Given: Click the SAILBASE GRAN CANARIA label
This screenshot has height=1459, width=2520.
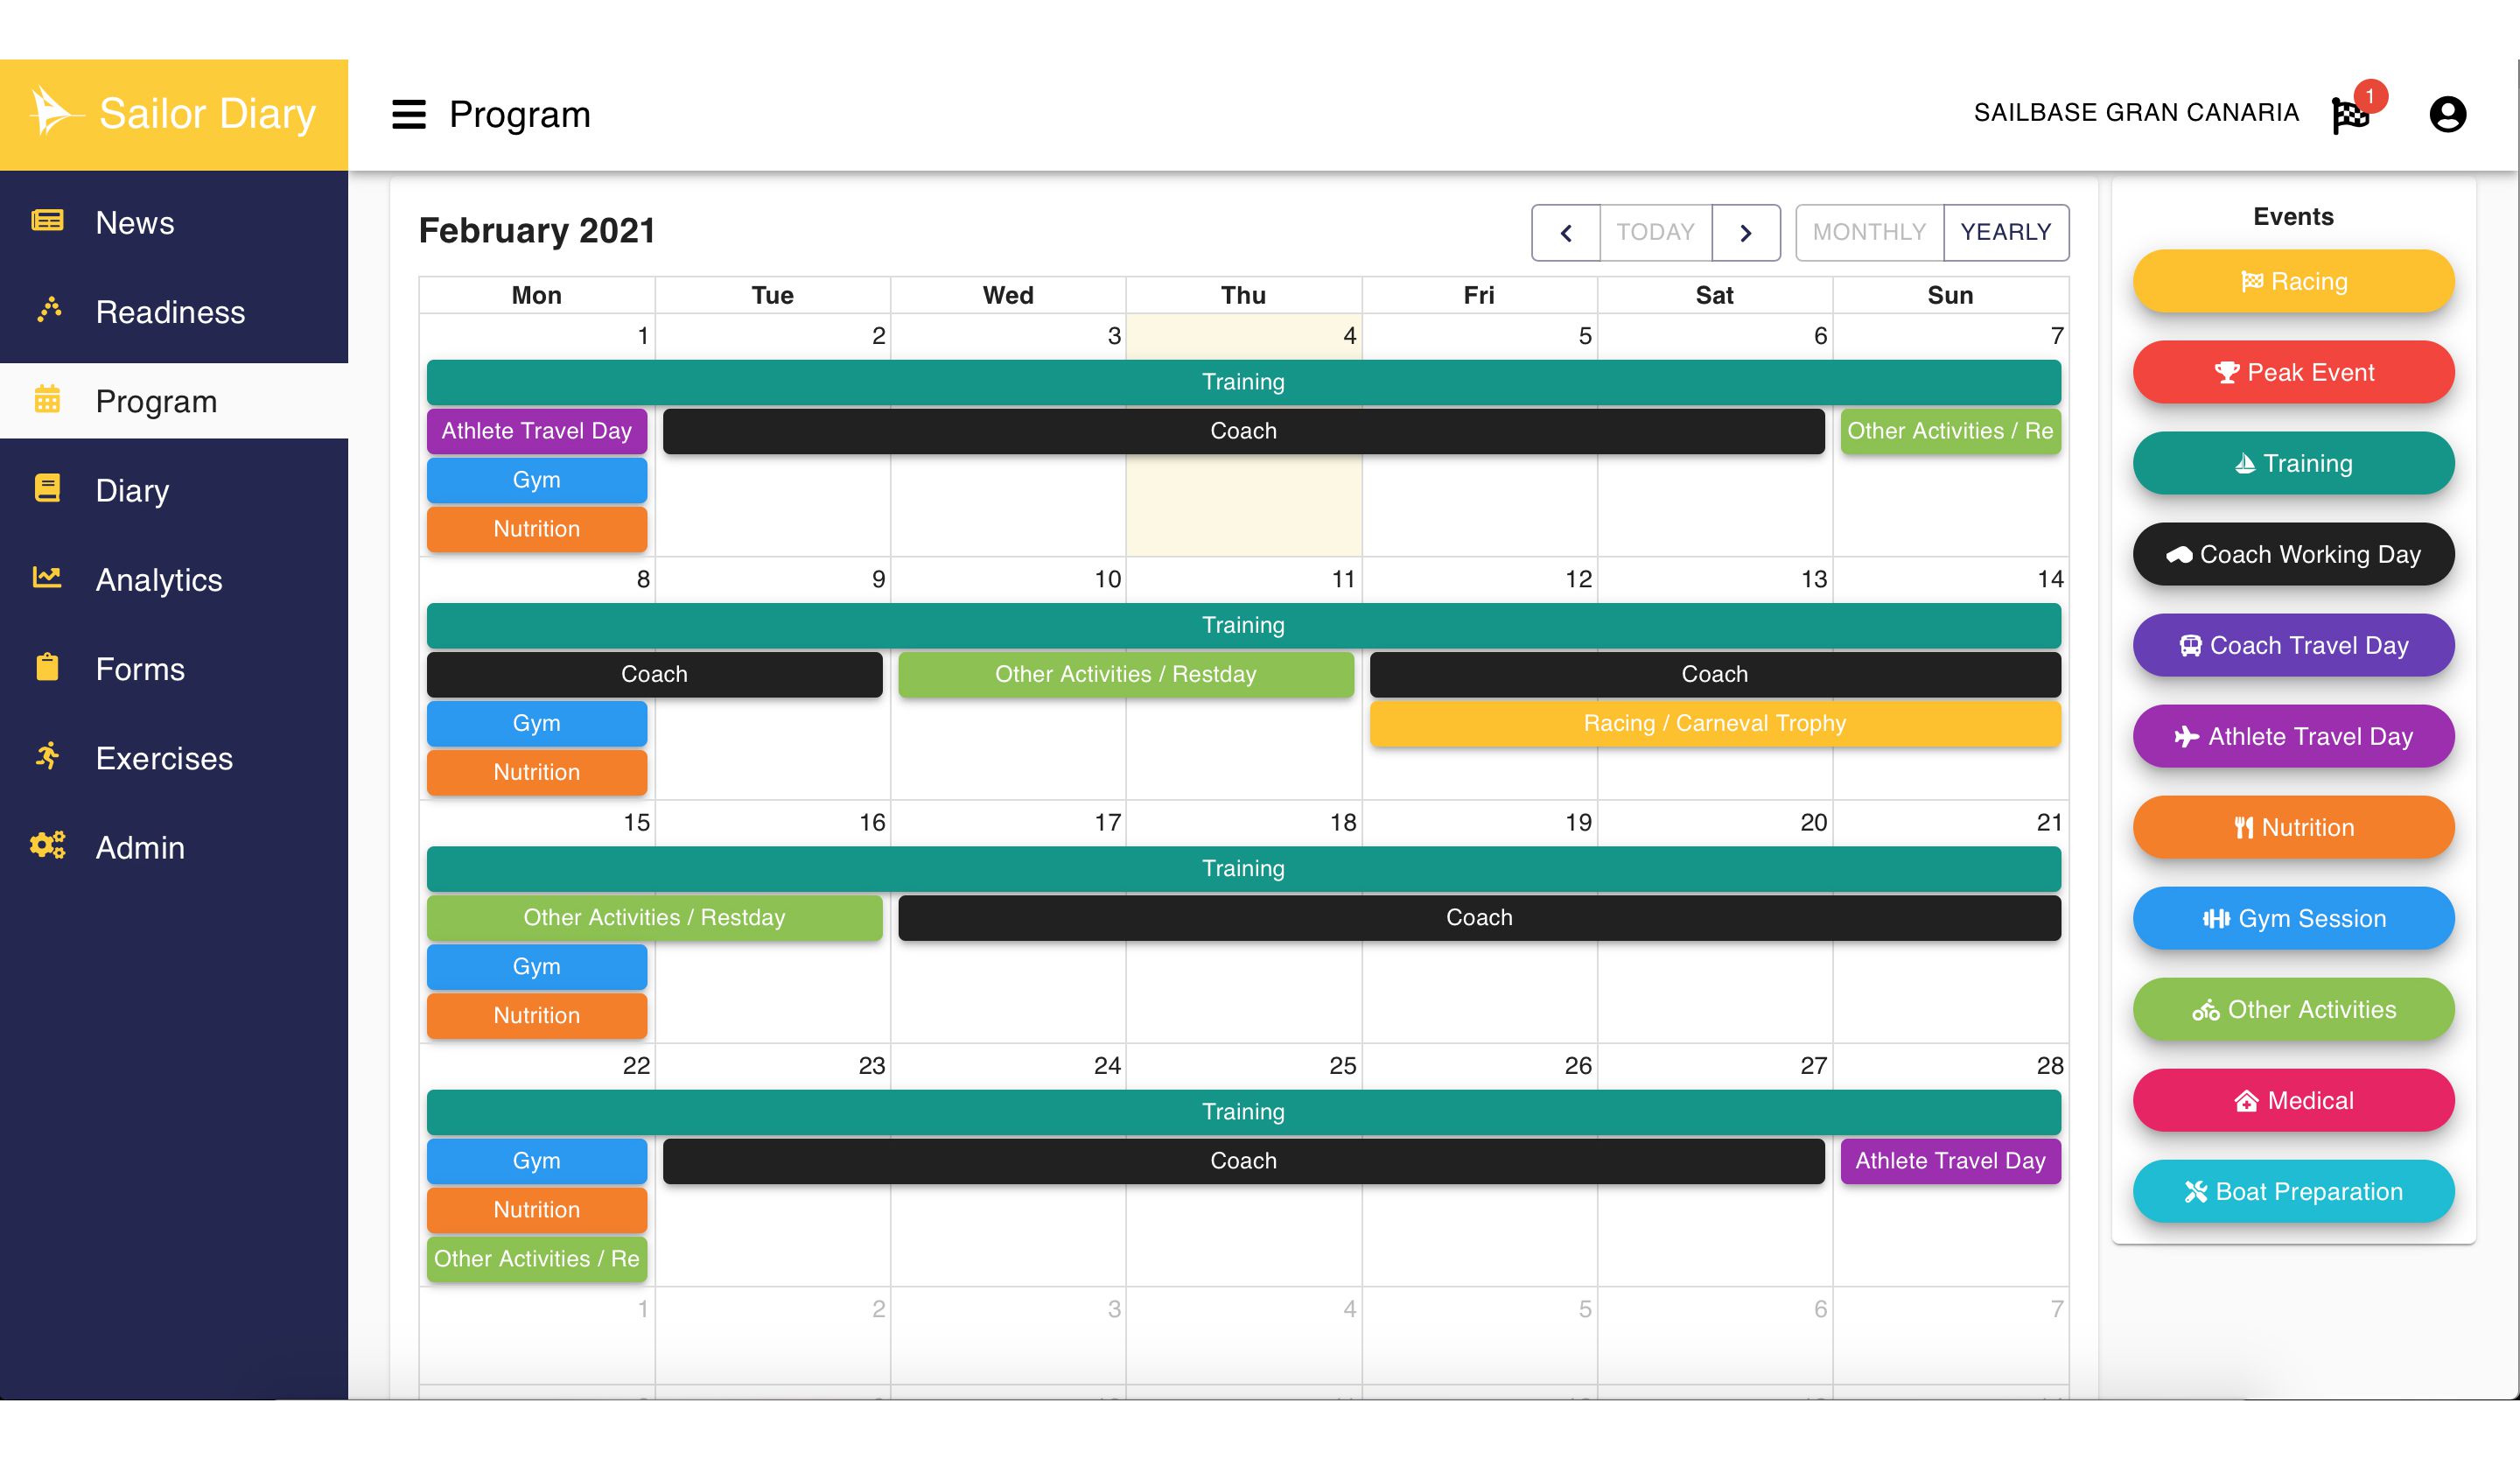Looking at the screenshot, I should click(x=2136, y=113).
